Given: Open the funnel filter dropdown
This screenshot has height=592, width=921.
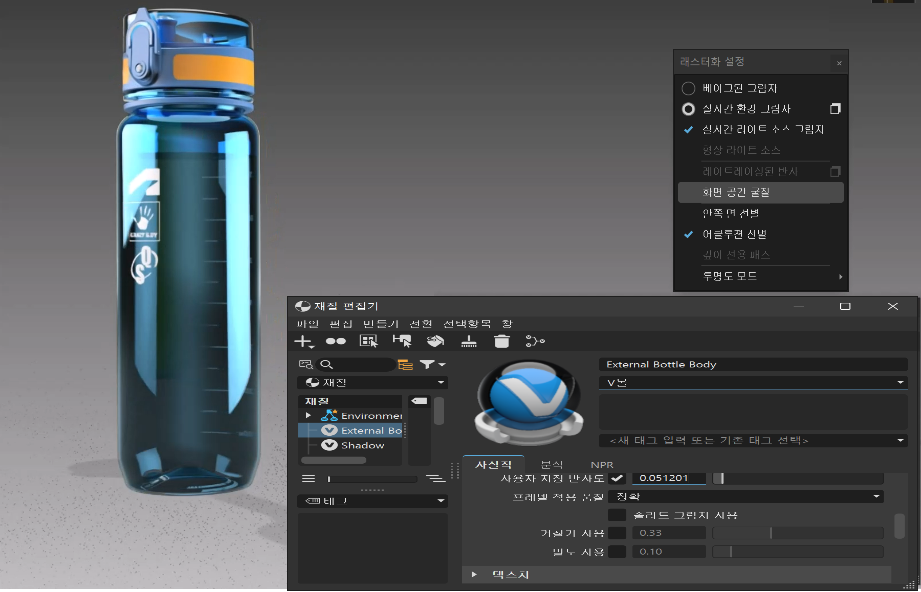Looking at the screenshot, I should point(432,365).
